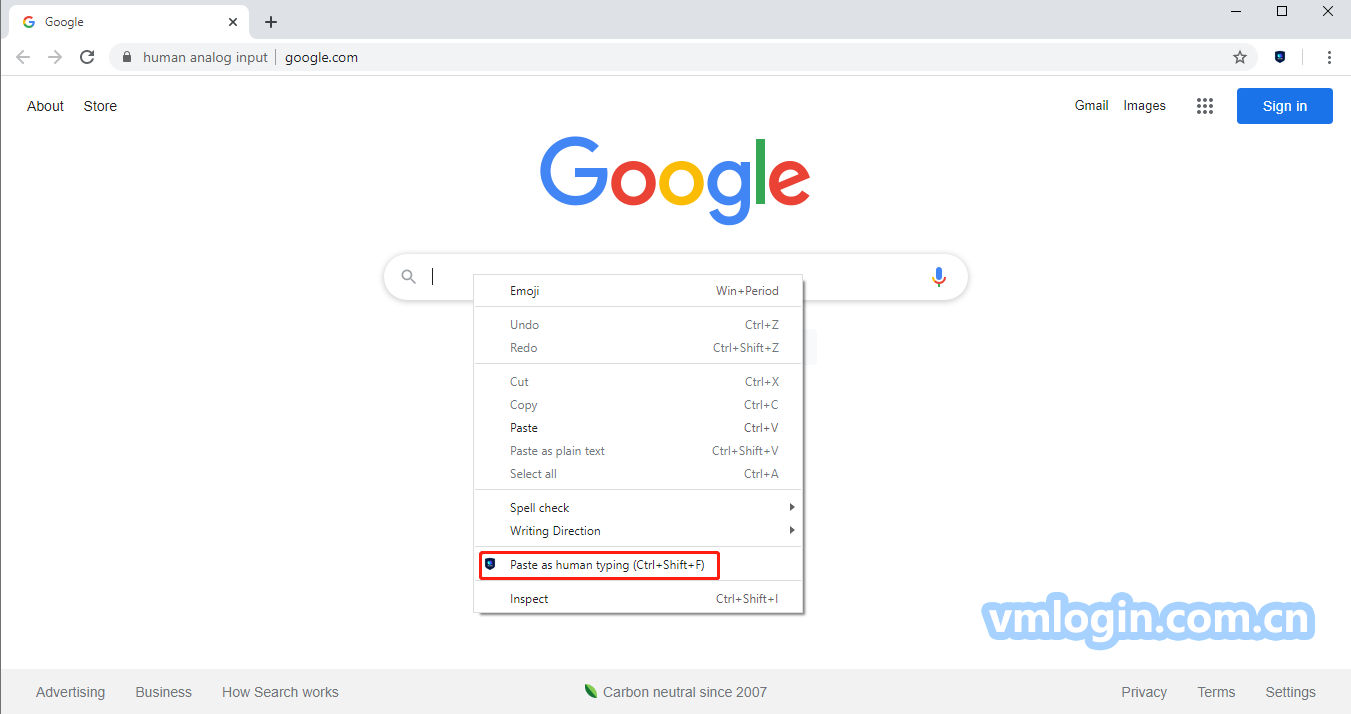Click the Reload page icon
1351x714 pixels.
(x=87, y=57)
